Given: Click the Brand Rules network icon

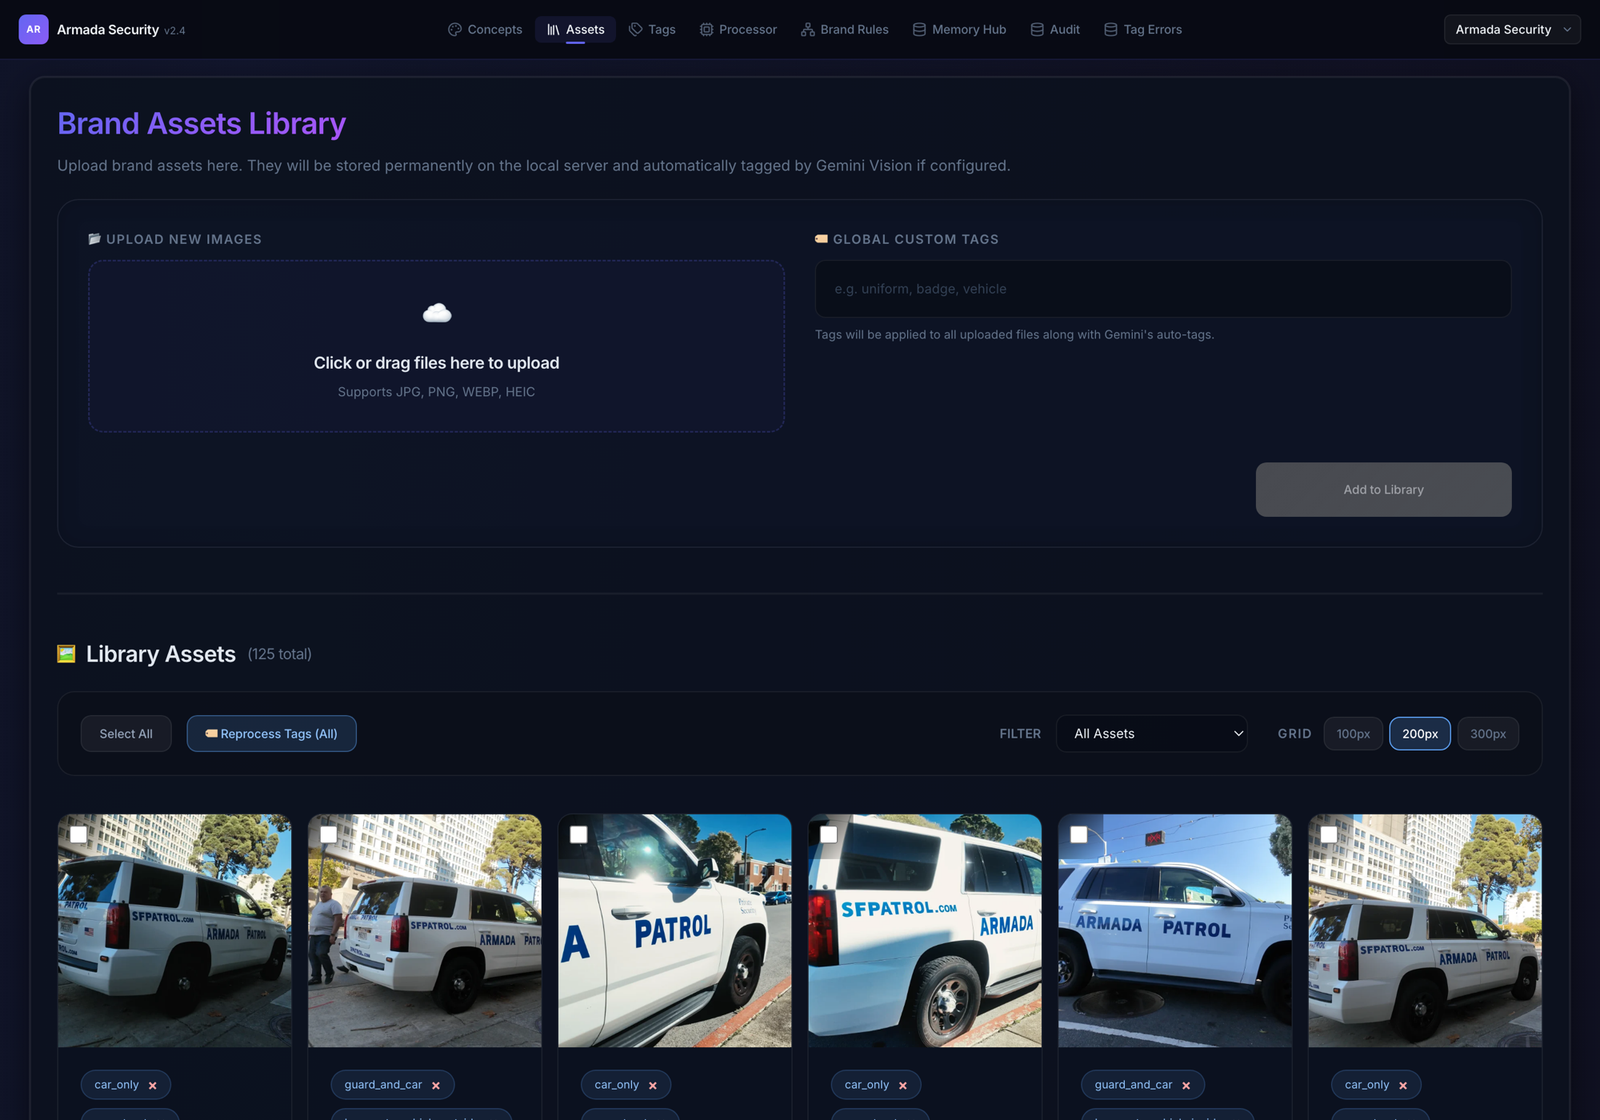Looking at the screenshot, I should (x=808, y=29).
